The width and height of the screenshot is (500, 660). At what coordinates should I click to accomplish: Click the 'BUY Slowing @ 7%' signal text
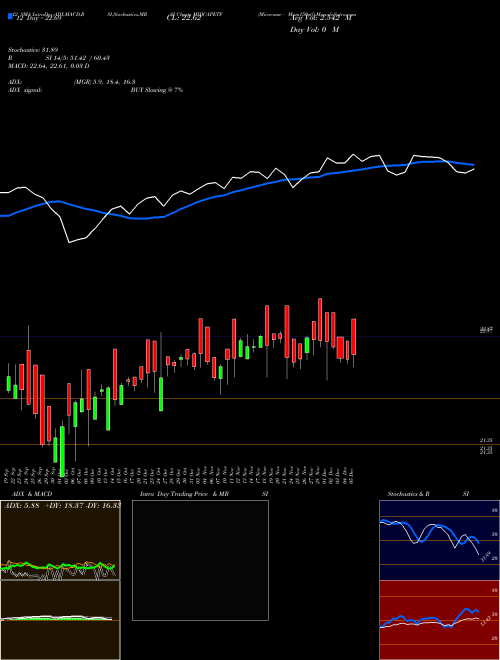pyautogui.click(x=157, y=90)
